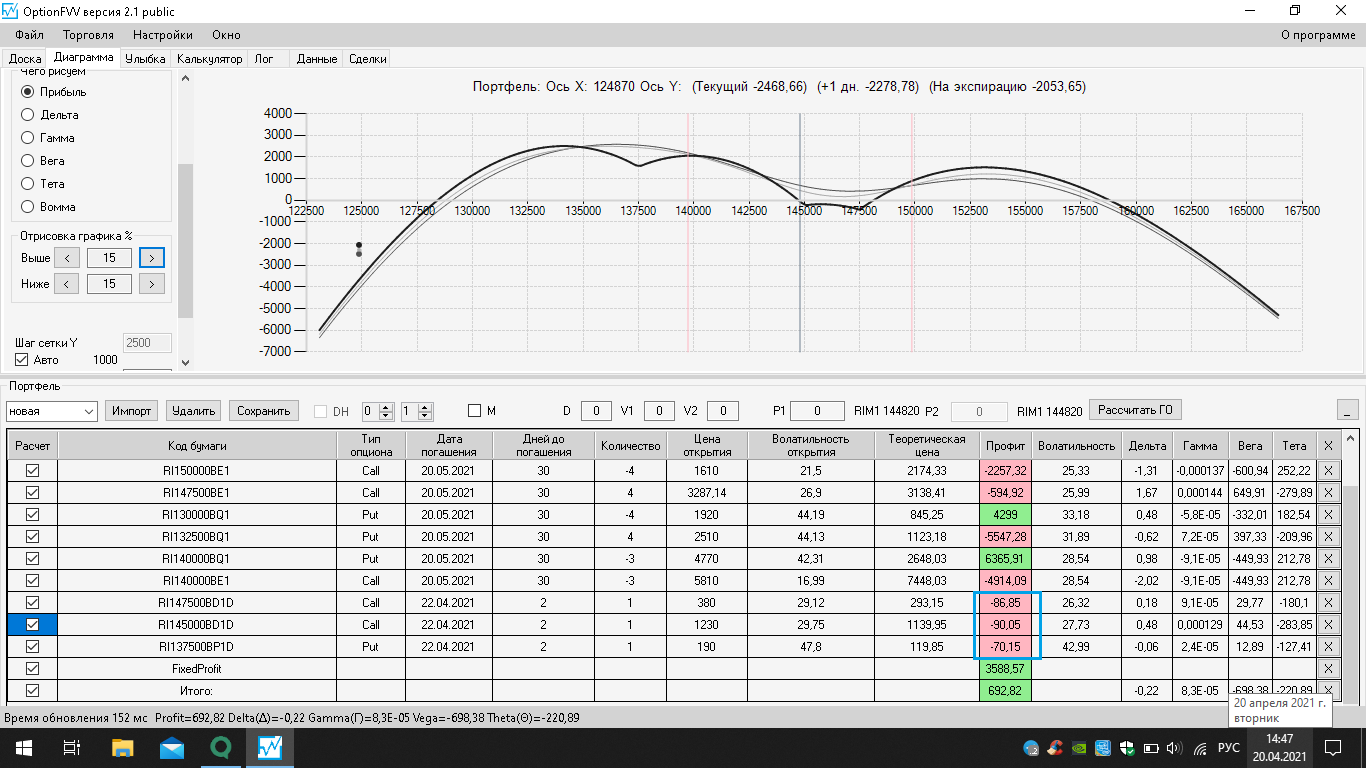Open the volume control in the tray

1175,748
